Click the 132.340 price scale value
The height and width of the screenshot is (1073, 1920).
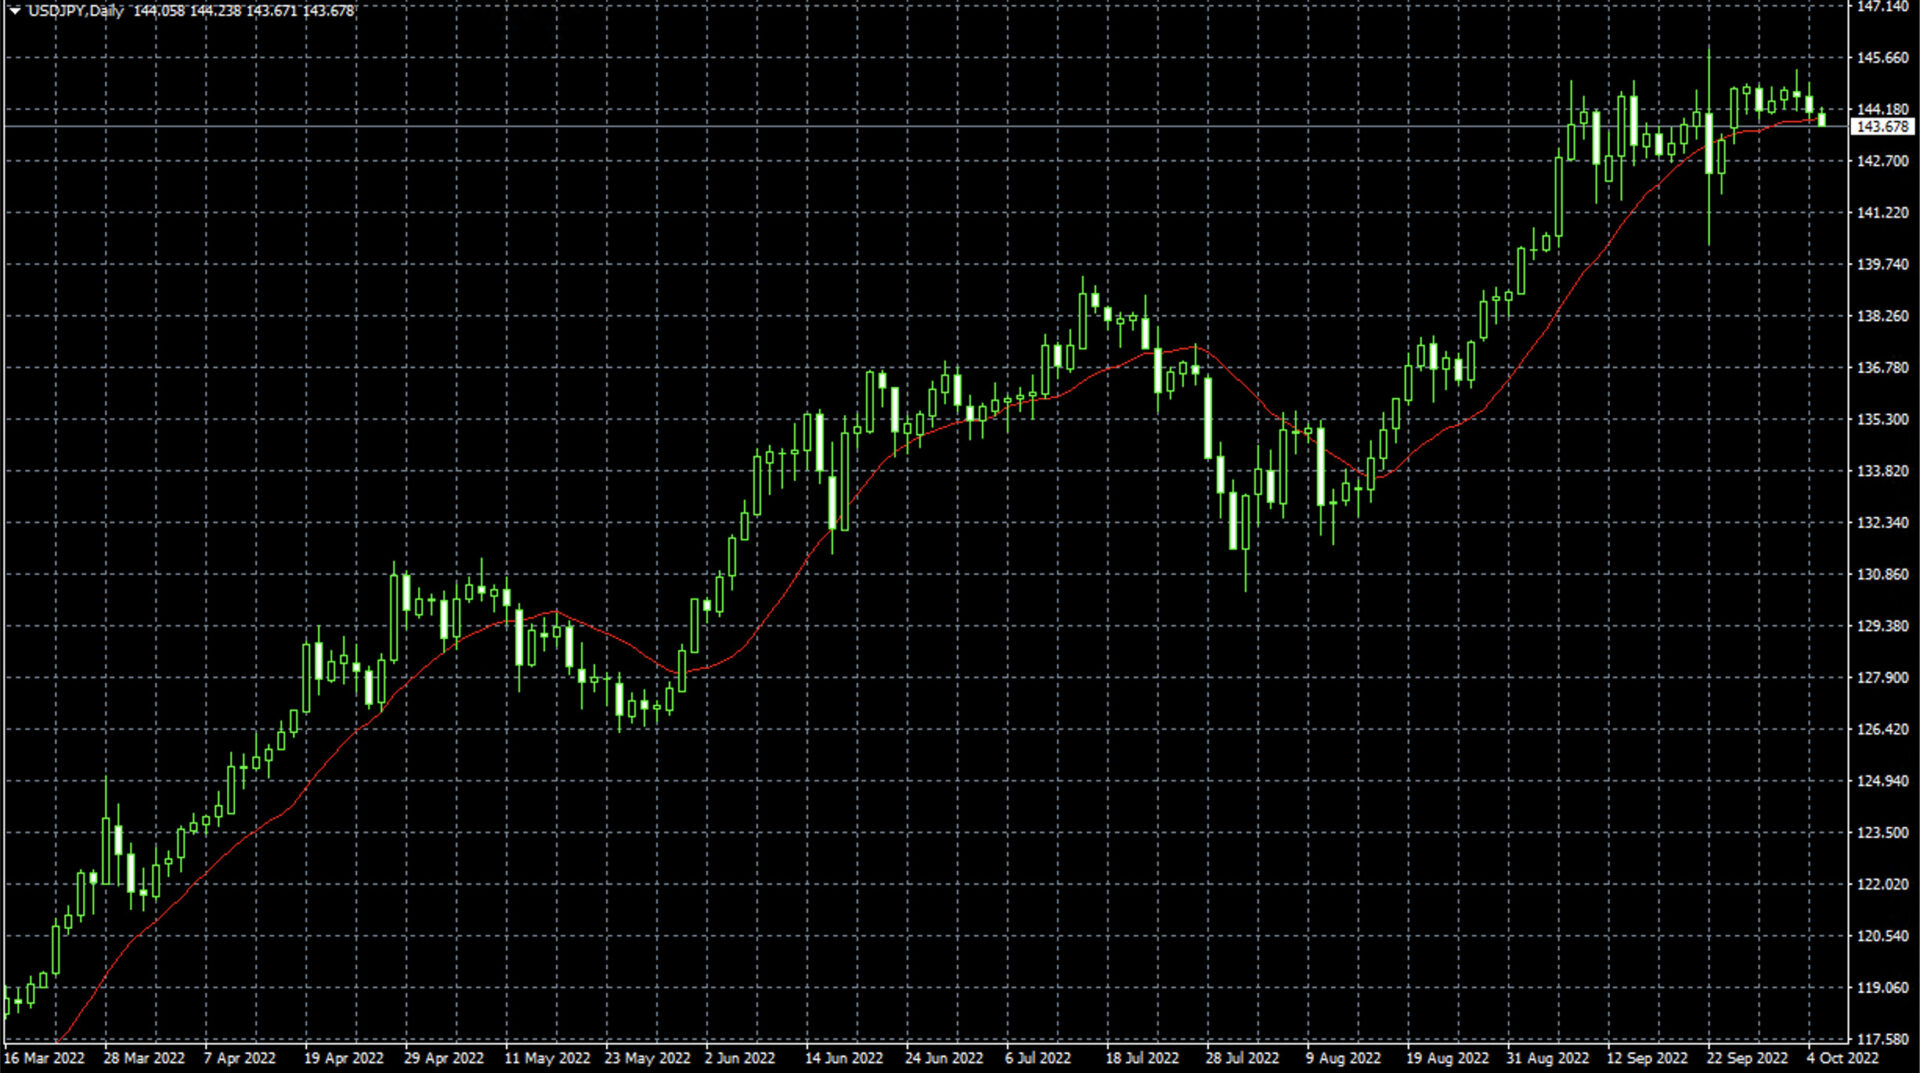point(1882,523)
